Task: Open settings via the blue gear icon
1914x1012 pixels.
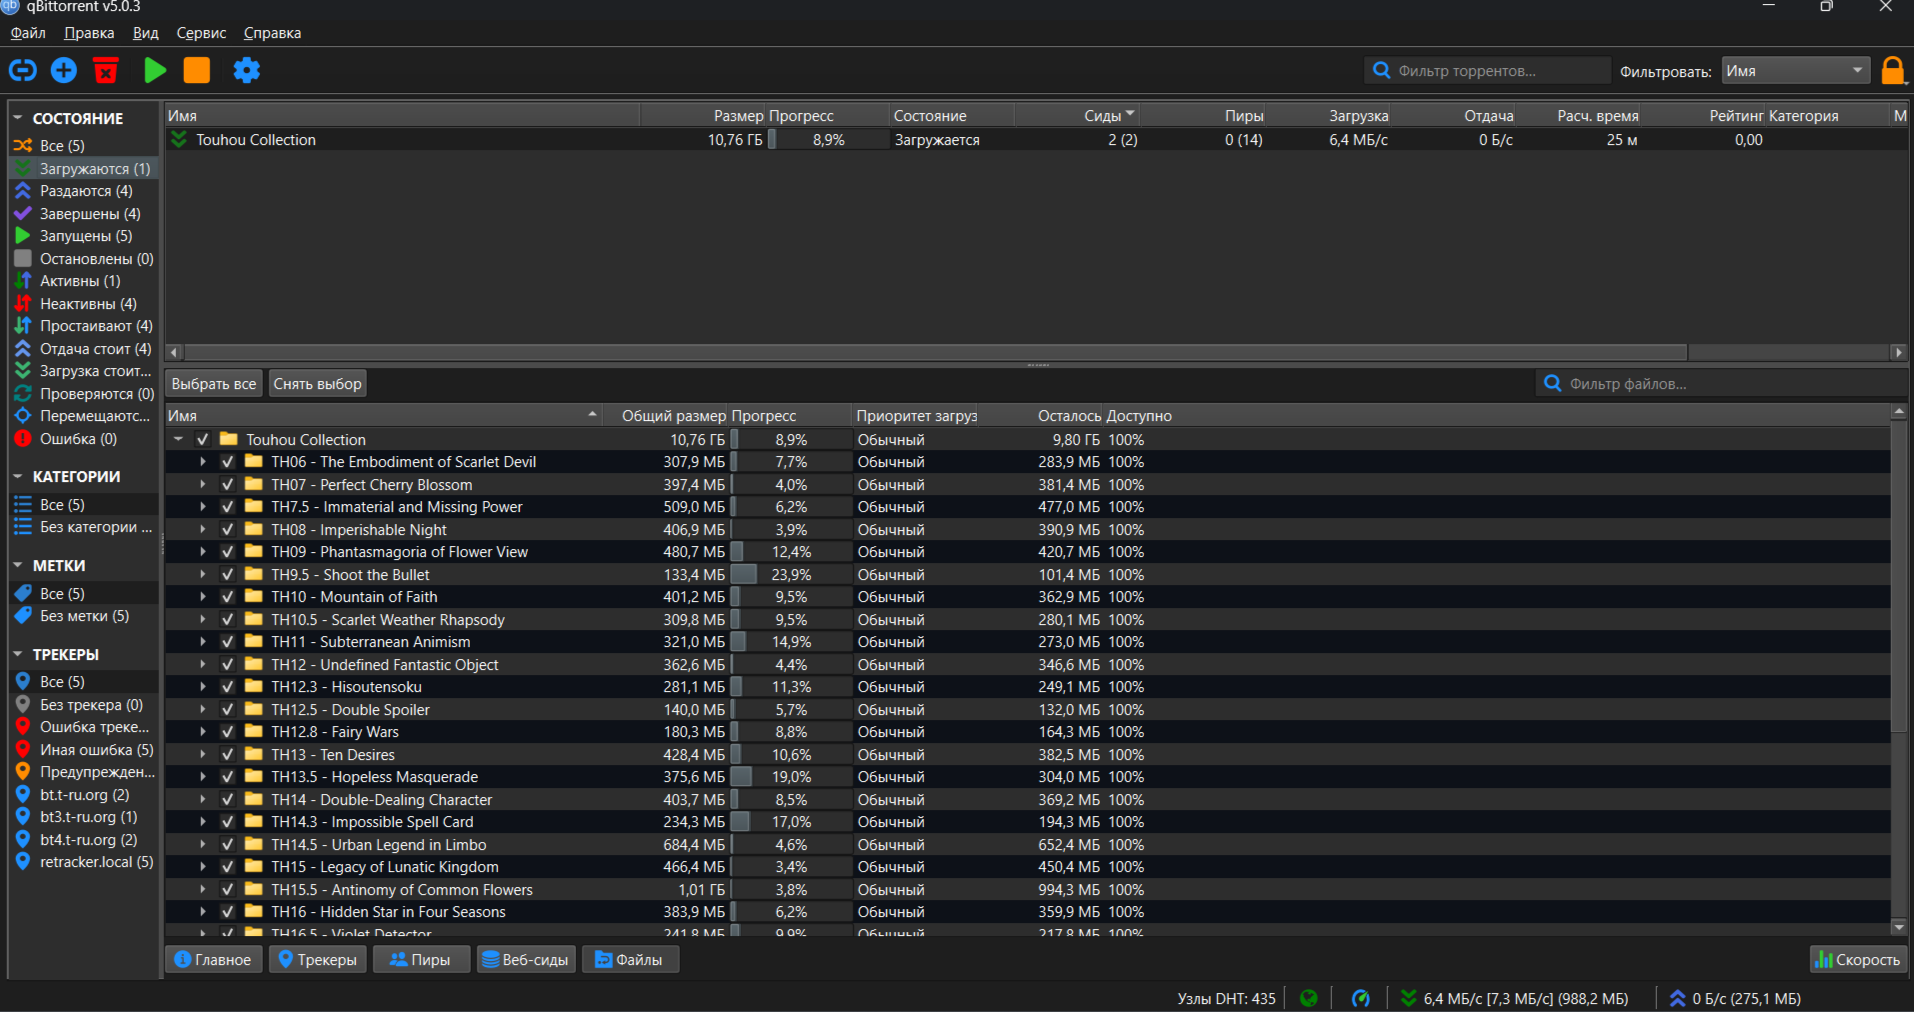Action: click(247, 70)
